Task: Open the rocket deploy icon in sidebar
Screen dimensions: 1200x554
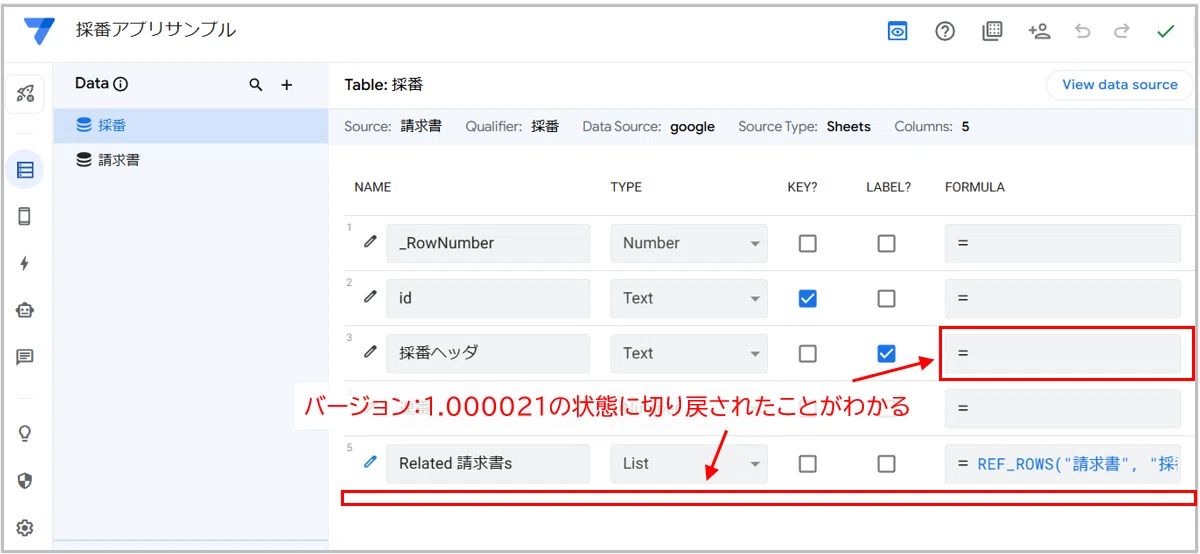Action: [25, 94]
